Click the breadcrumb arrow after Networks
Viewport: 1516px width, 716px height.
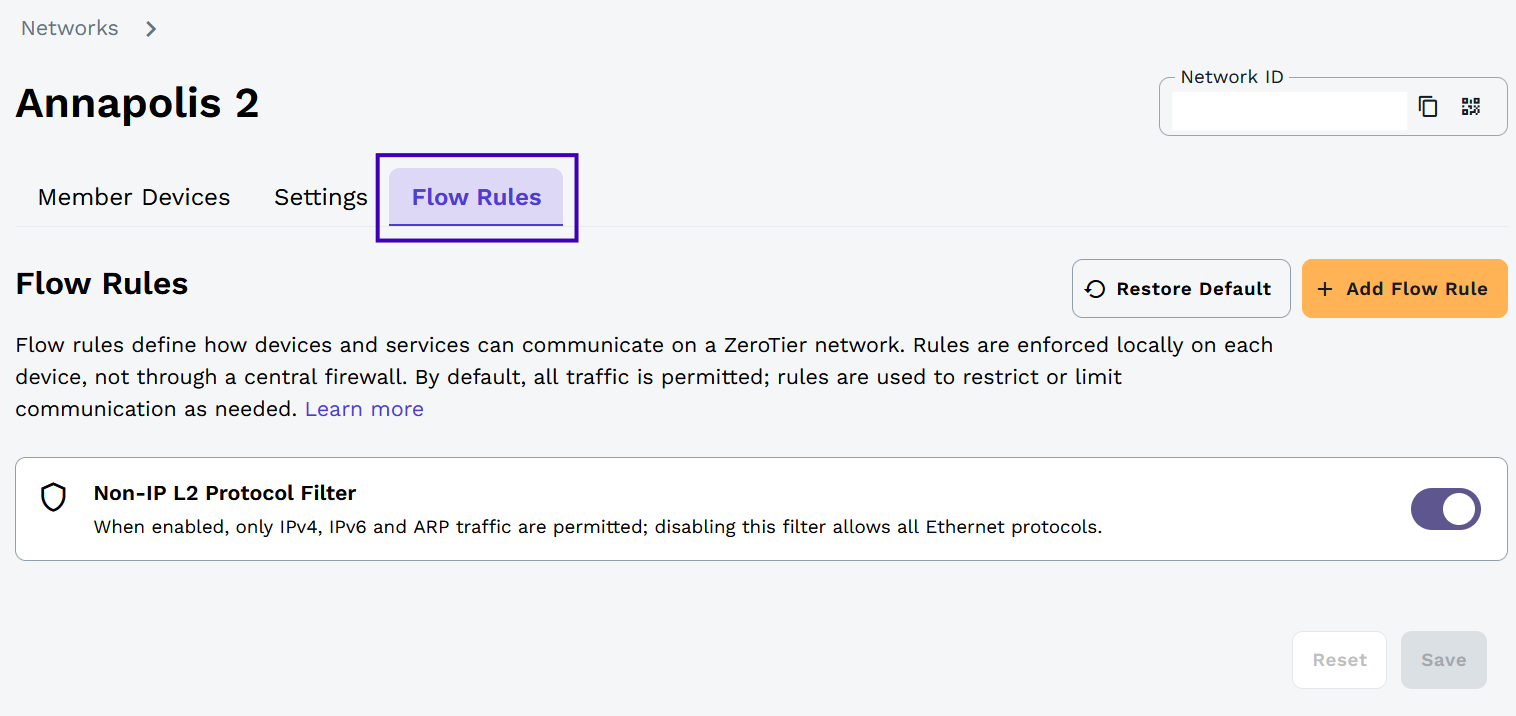tap(150, 28)
